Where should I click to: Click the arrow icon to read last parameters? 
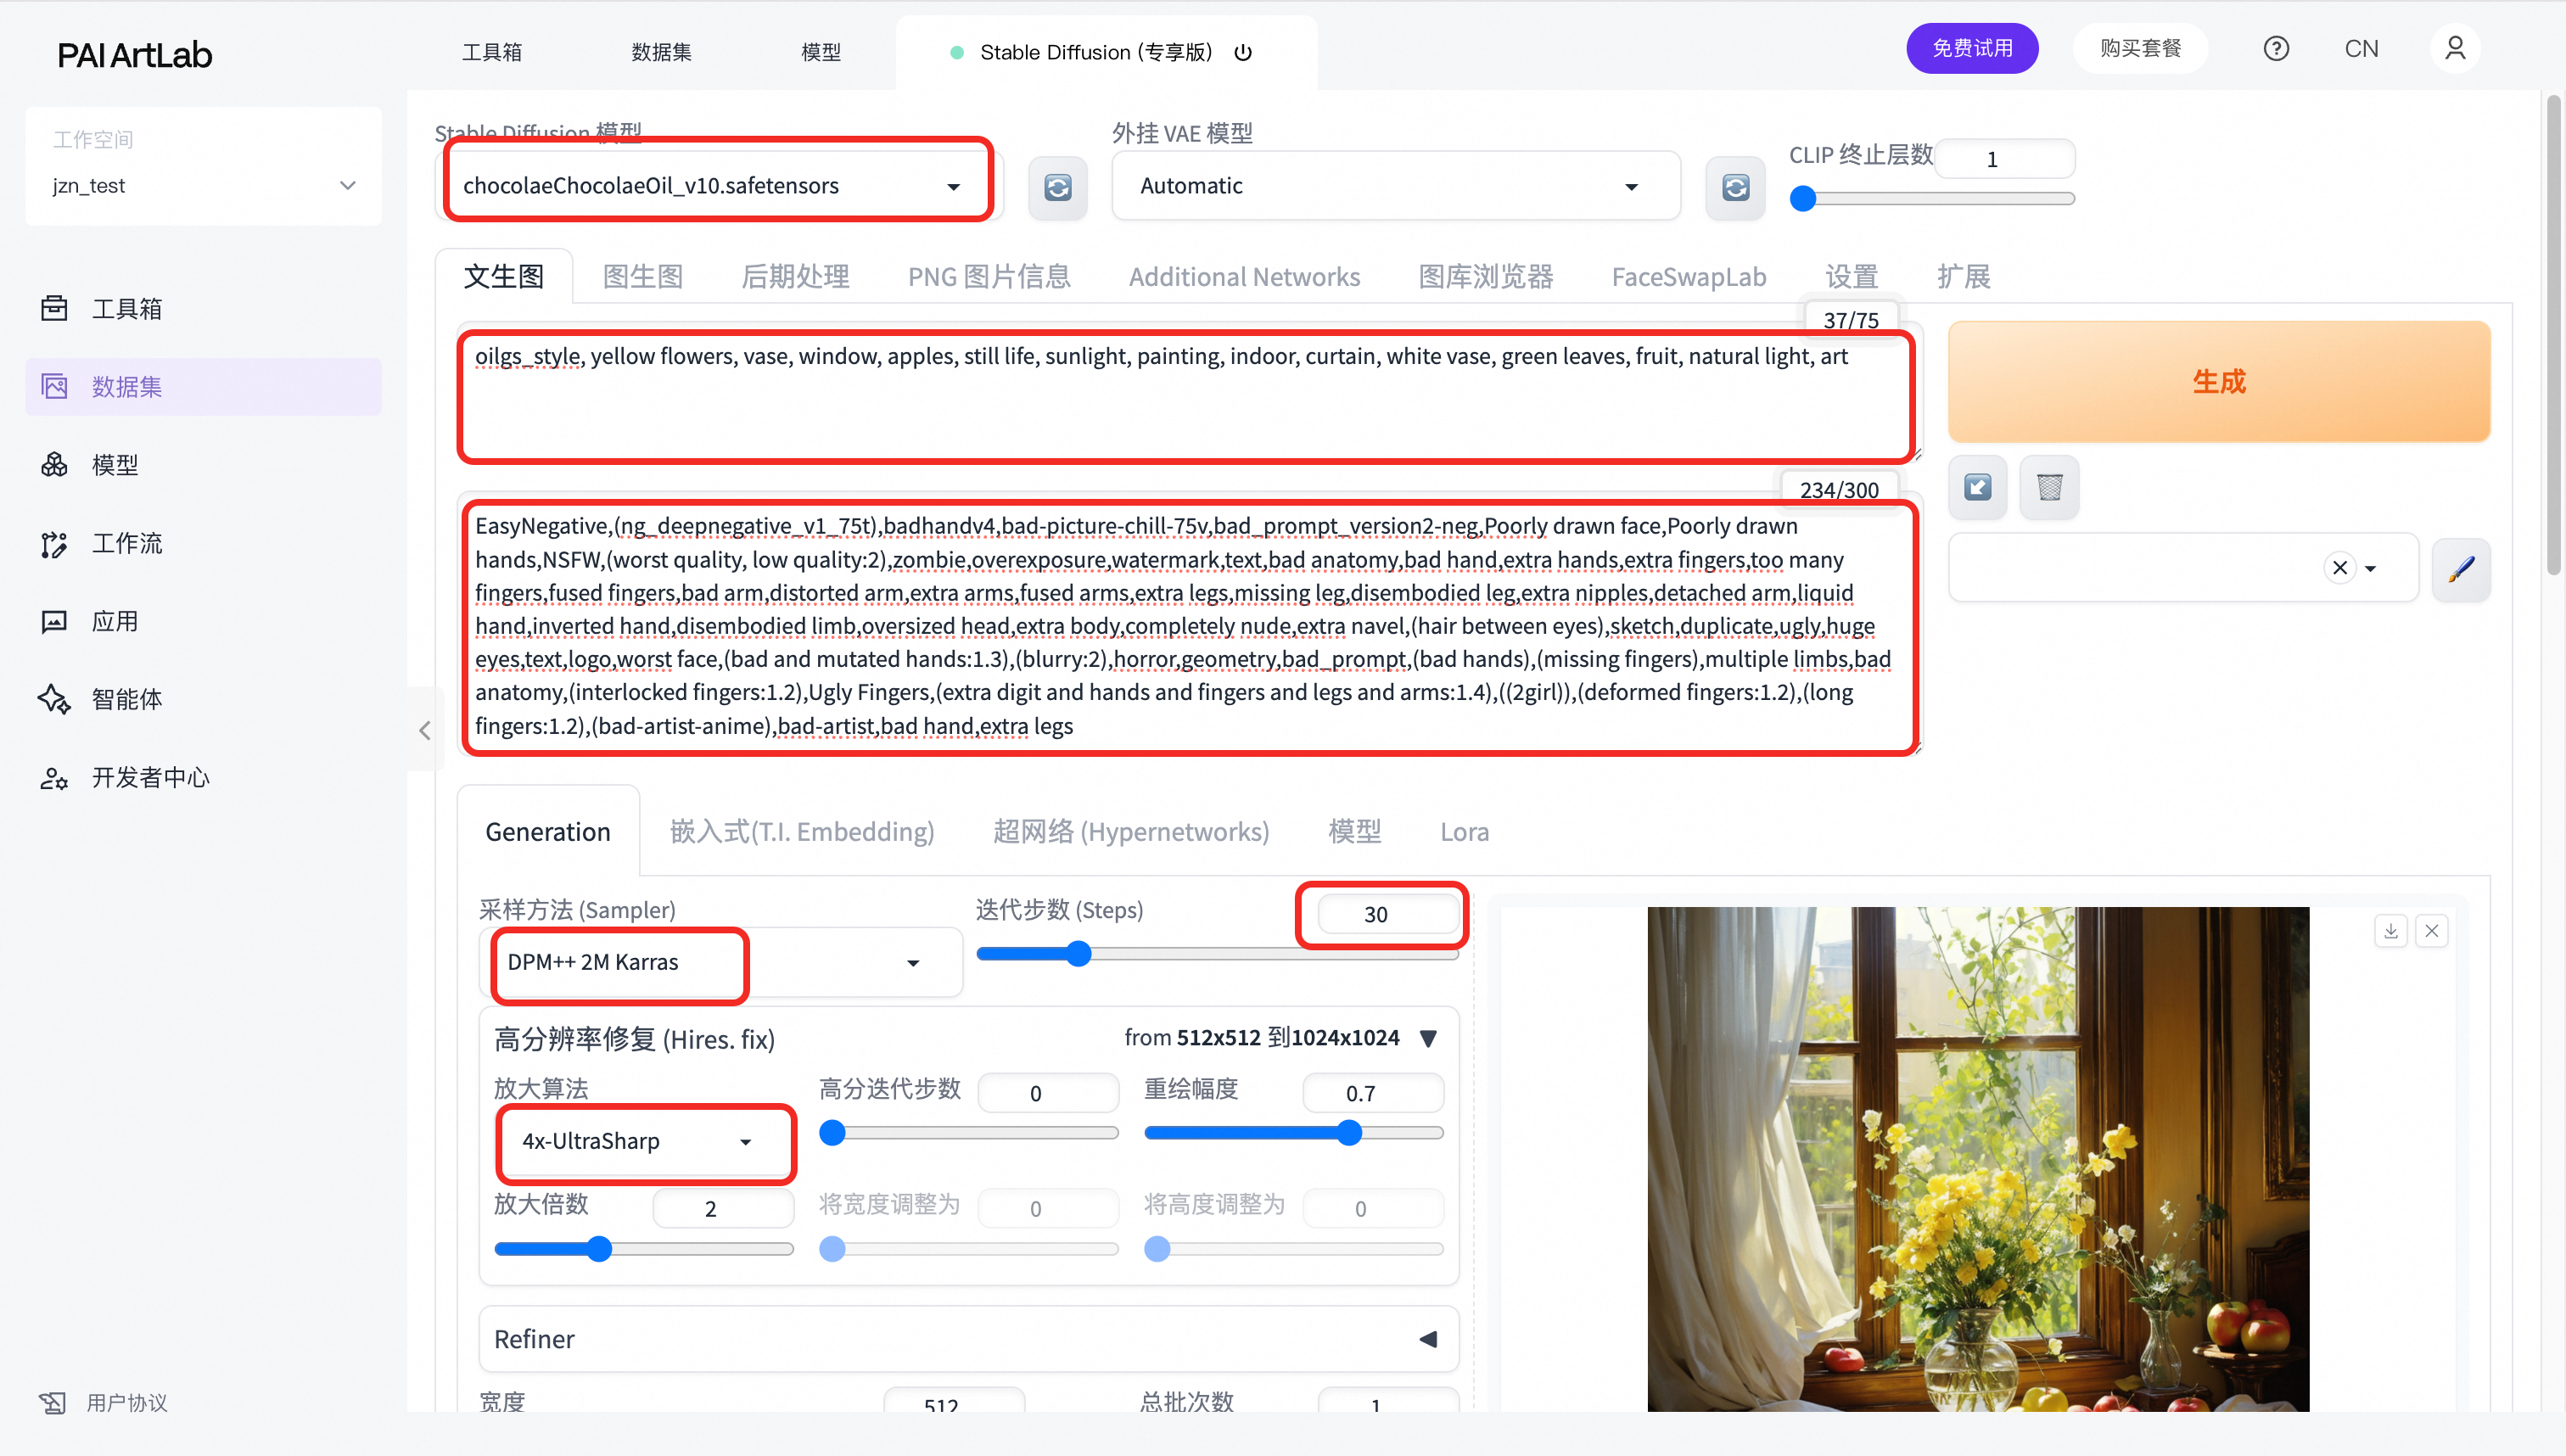pos(1977,487)
